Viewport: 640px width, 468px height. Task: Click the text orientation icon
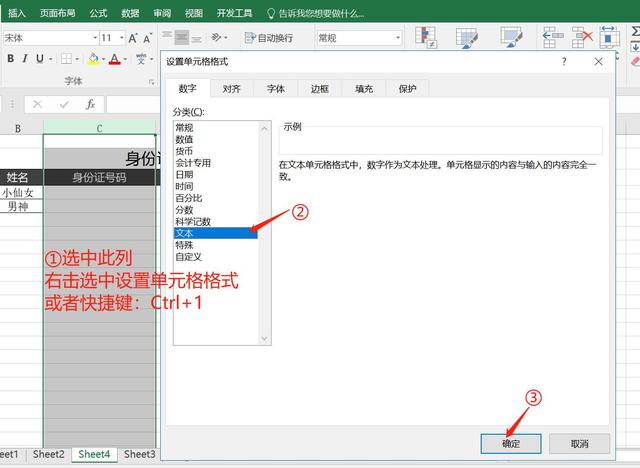click(216, 38)
